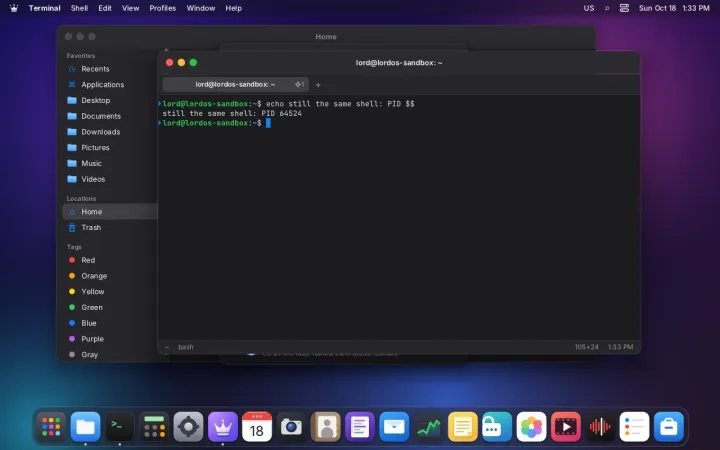Image resolution: width=720 pixels, height=450 pixels.
Task: Open the Launchpad app grid in the dock
Action: [x=51, y=427]
